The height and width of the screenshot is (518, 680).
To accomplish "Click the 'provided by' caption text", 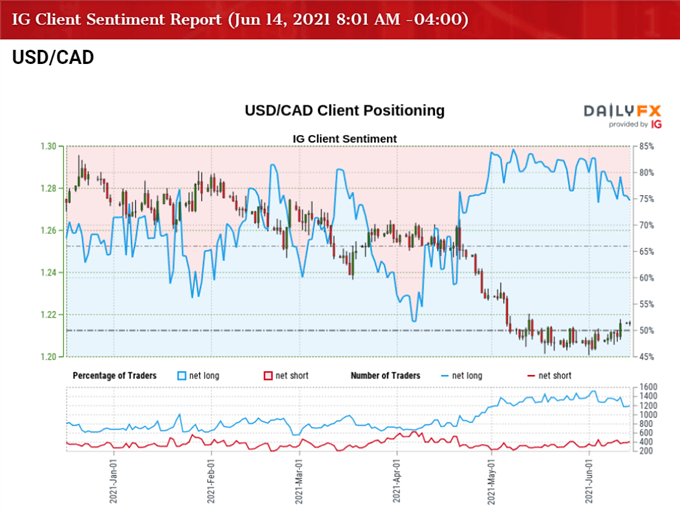I will coord(628,125).
